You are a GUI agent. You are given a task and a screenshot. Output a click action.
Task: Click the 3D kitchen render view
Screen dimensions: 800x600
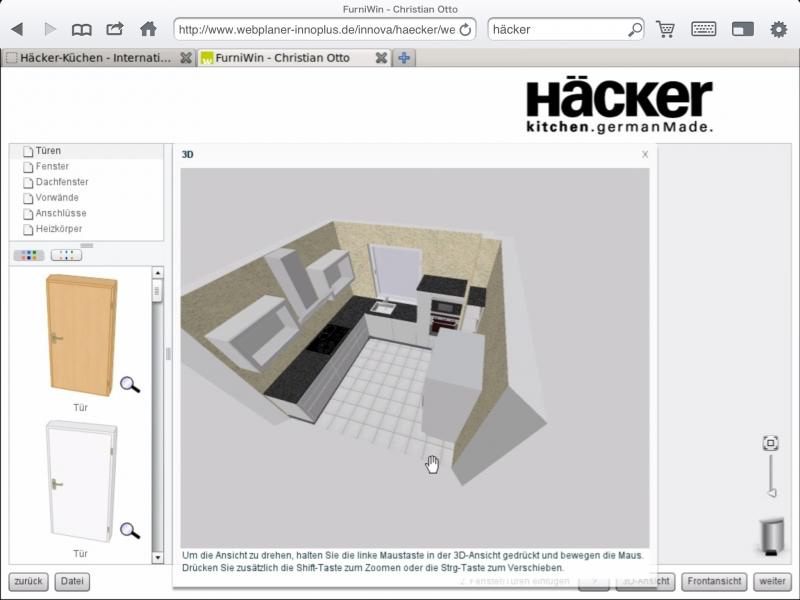415,358
